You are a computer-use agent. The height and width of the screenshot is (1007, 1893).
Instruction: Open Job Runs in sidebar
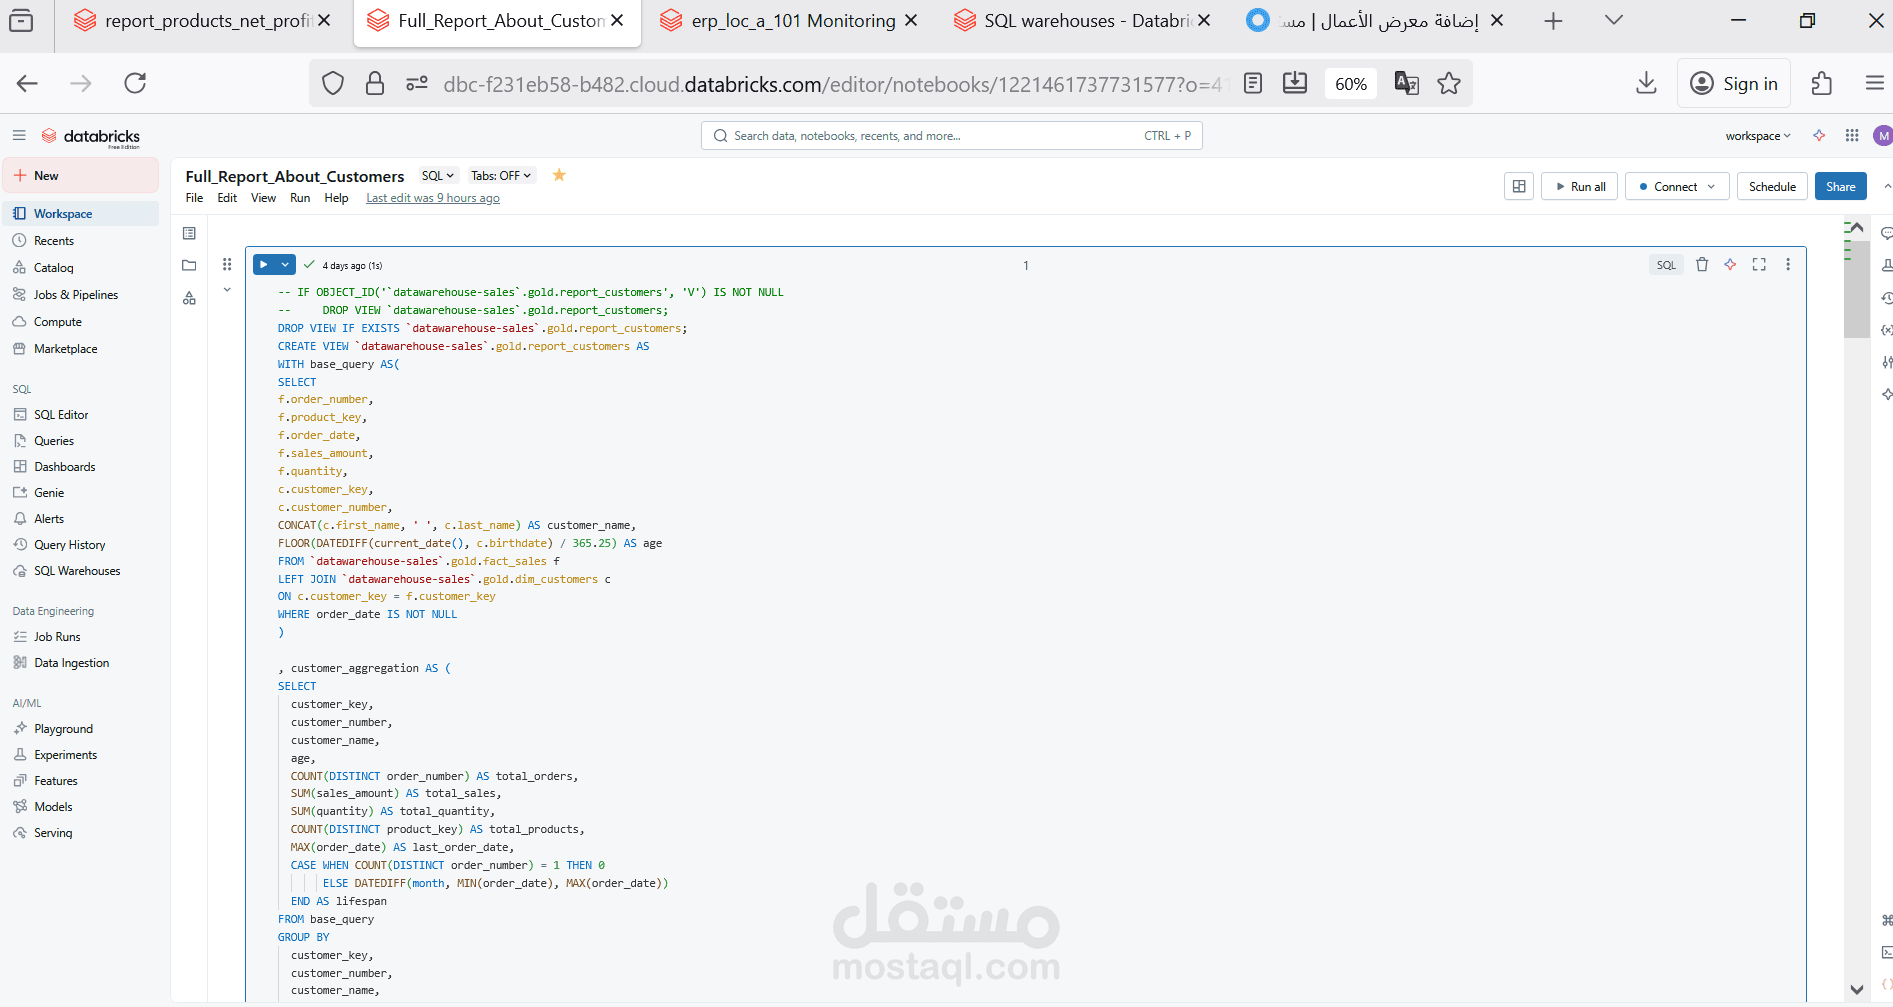click(80, 637)
